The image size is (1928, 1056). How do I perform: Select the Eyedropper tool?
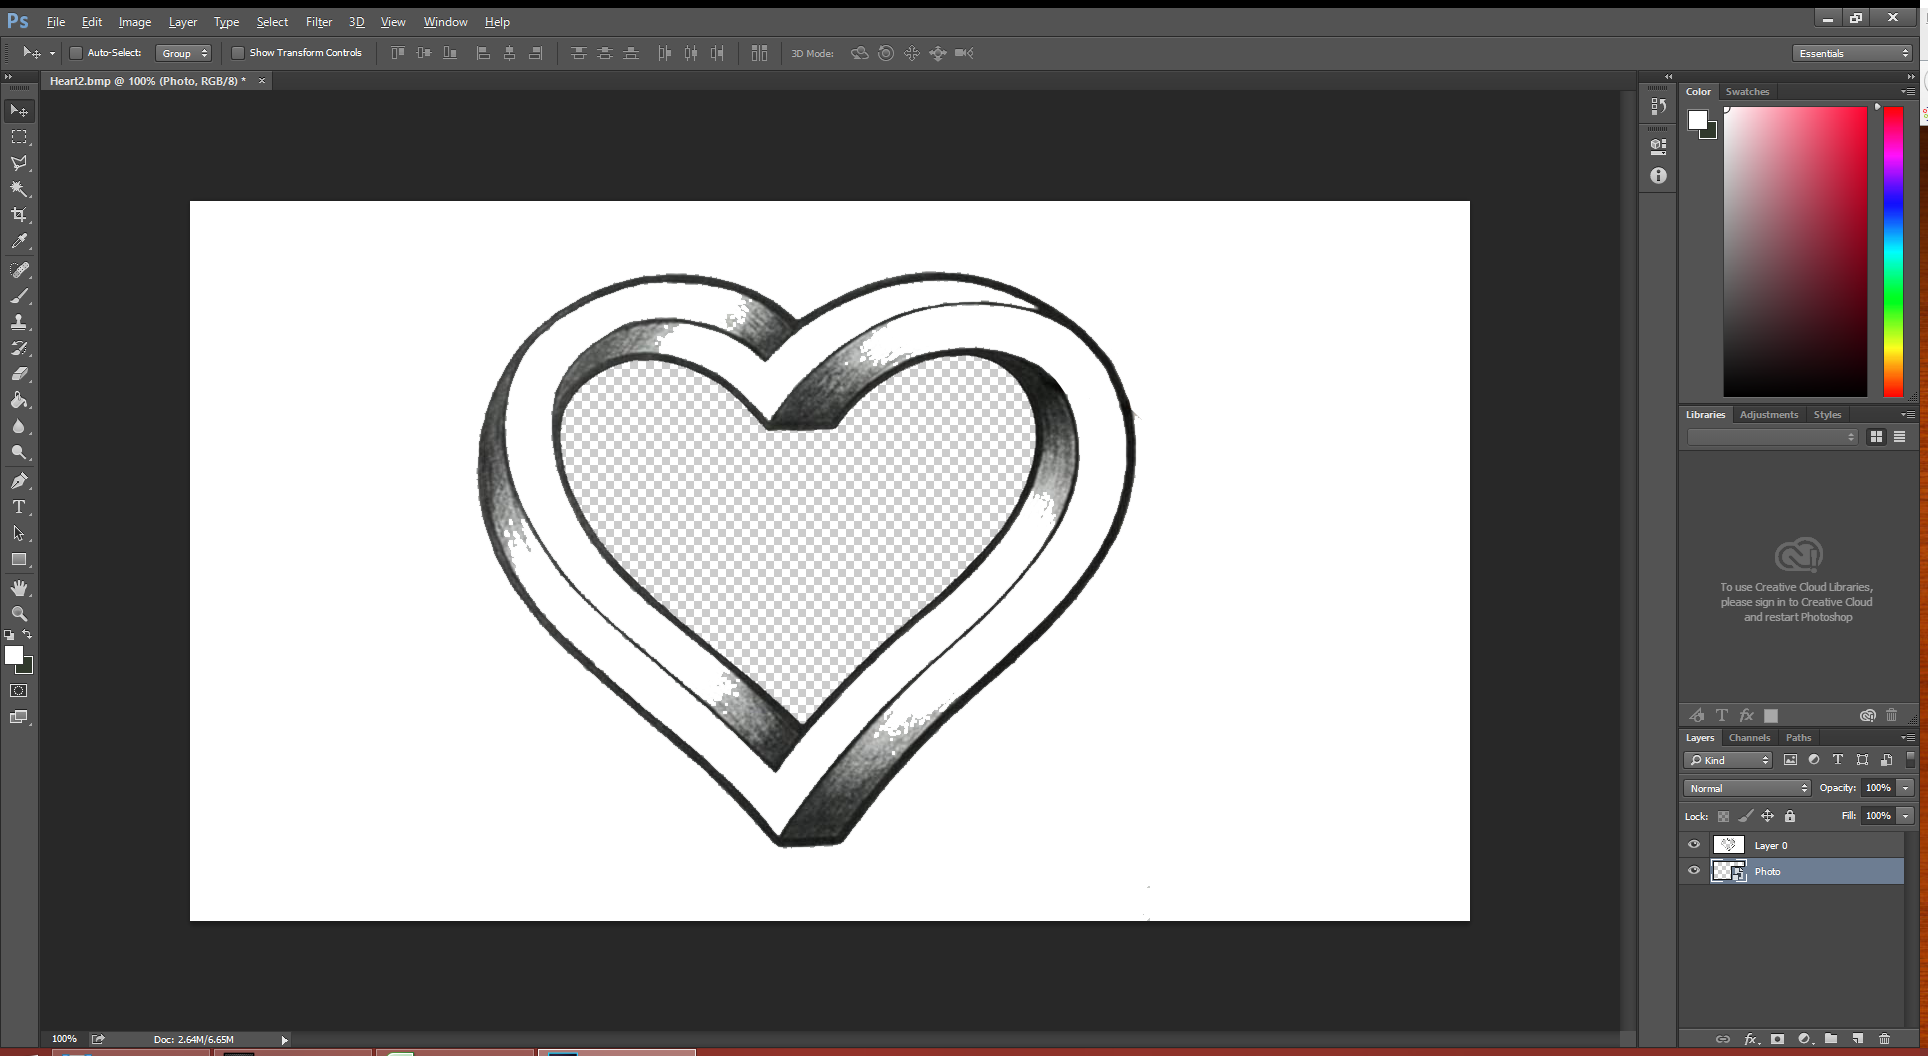coord(19,241)
